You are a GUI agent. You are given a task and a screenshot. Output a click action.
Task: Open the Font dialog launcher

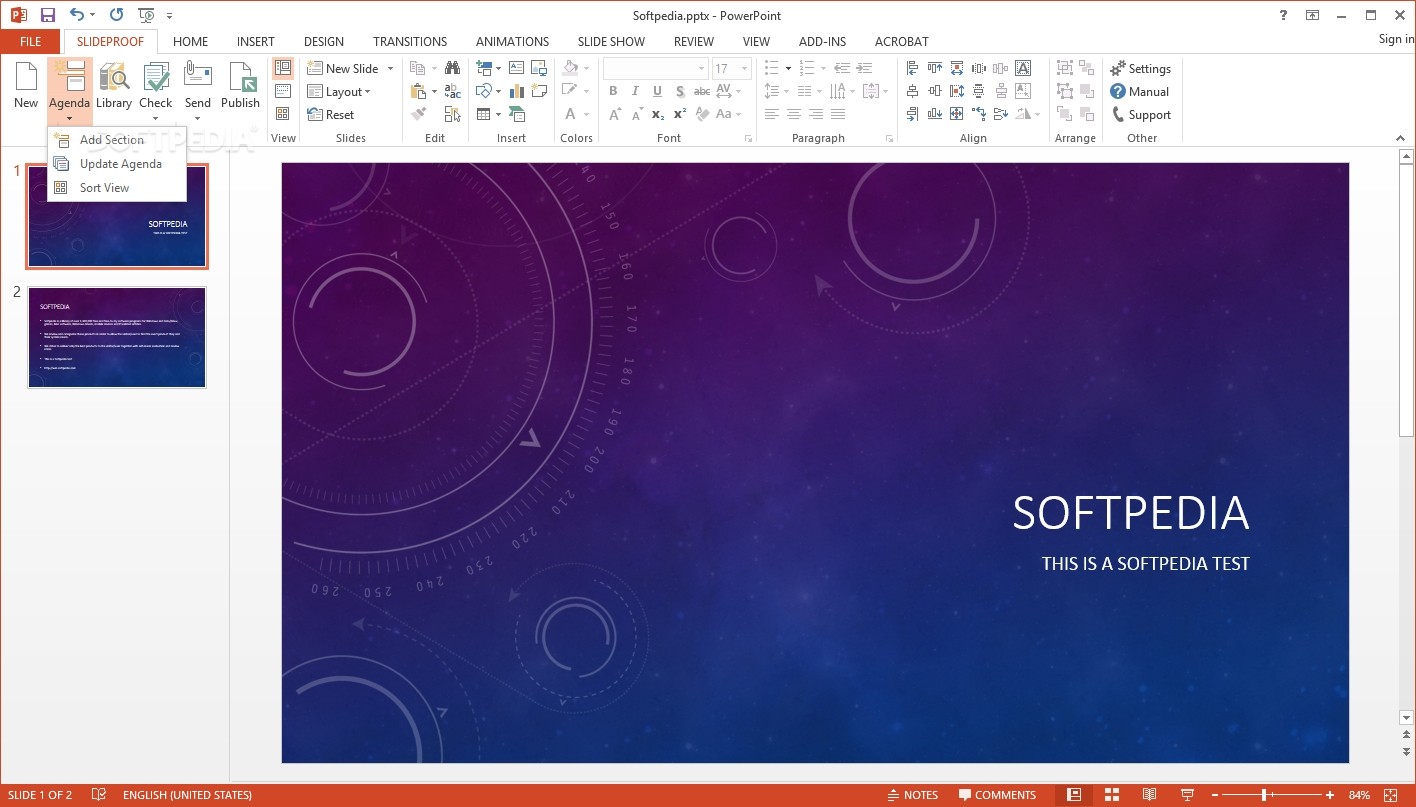(x=748, y=139)
